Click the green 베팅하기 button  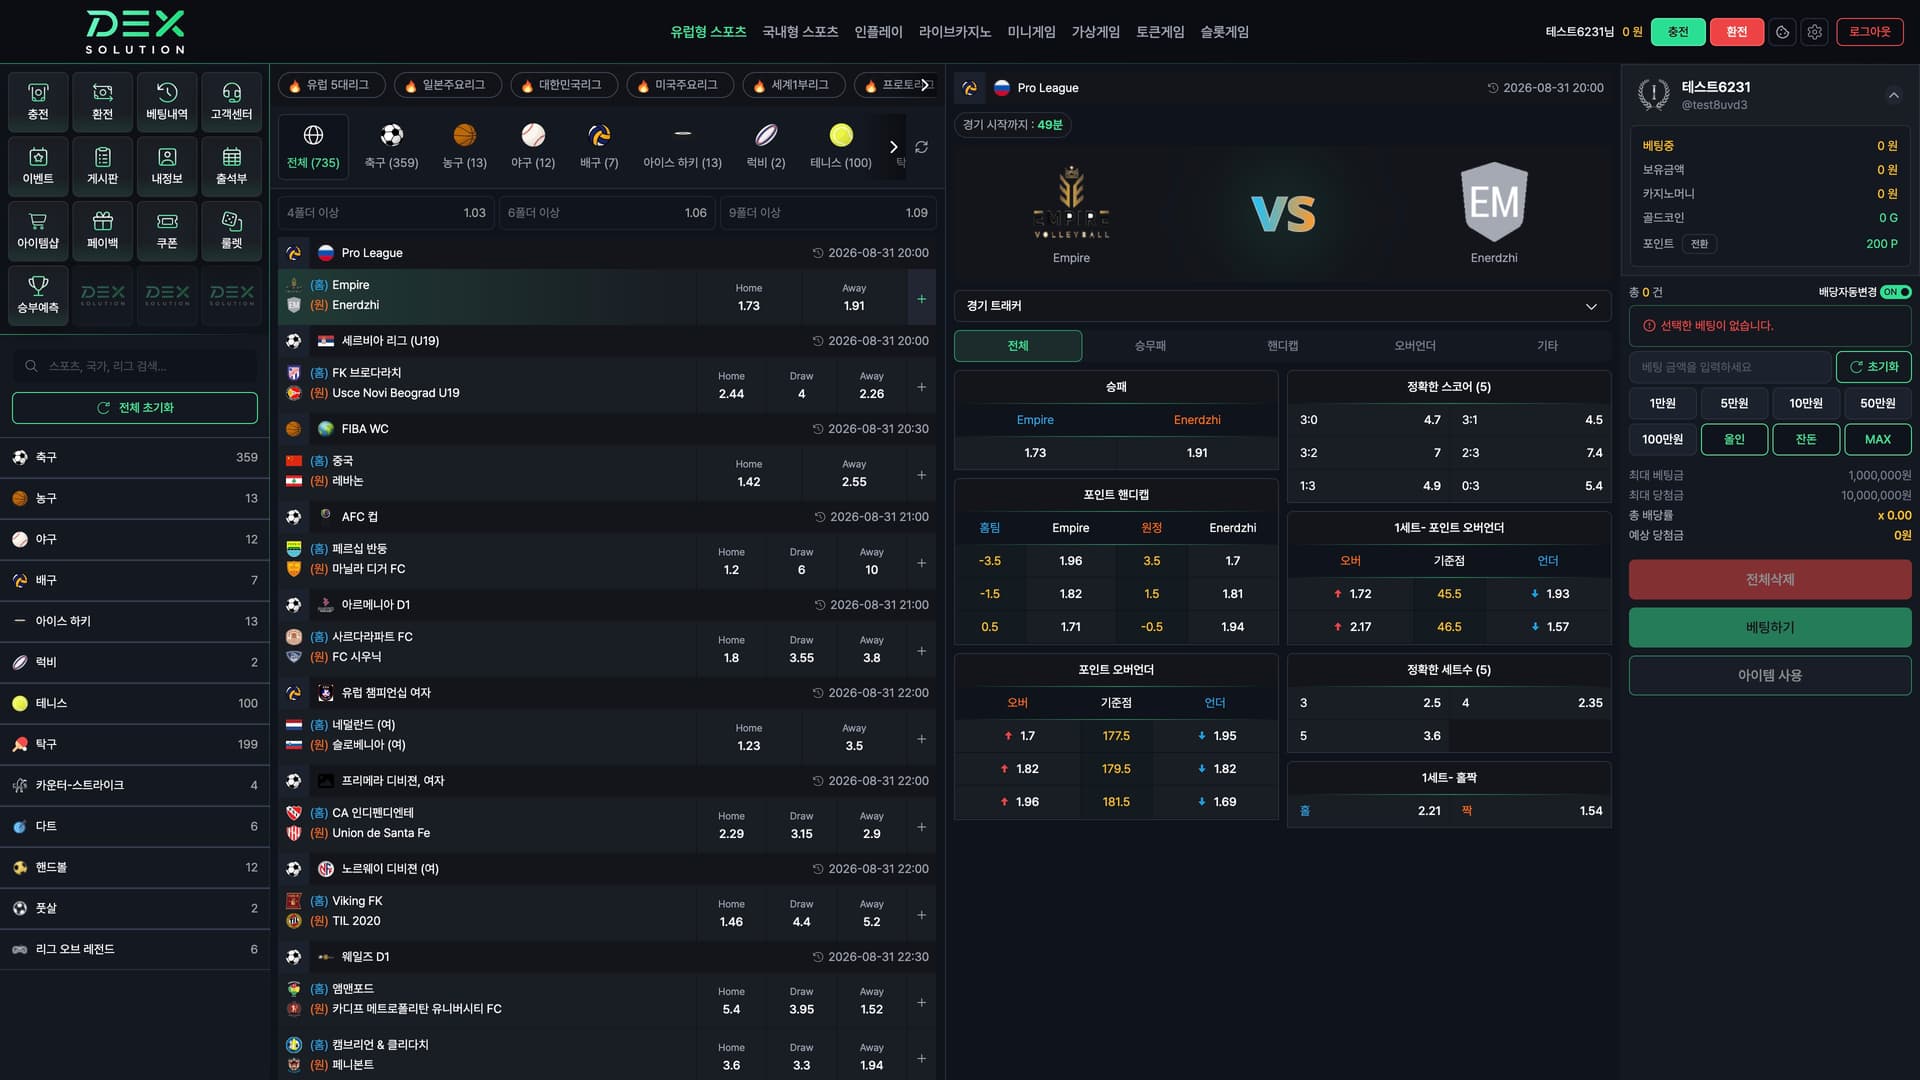1769,627
